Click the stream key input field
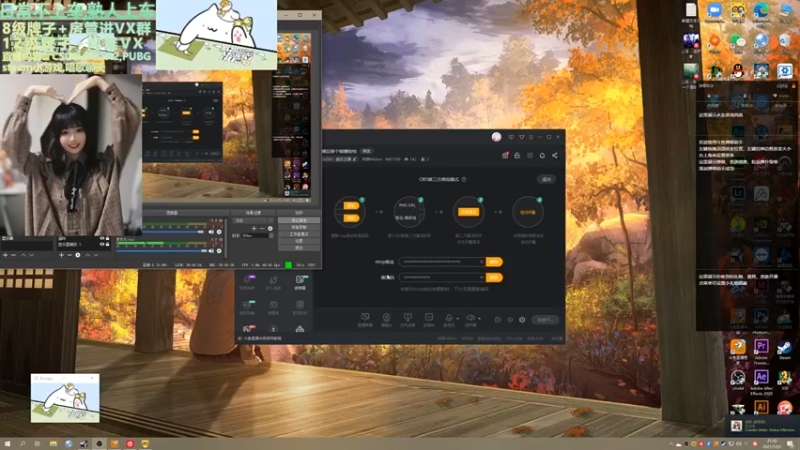Image resolution: width=800 pixels, height=450 pixels. tap(442, 278)
